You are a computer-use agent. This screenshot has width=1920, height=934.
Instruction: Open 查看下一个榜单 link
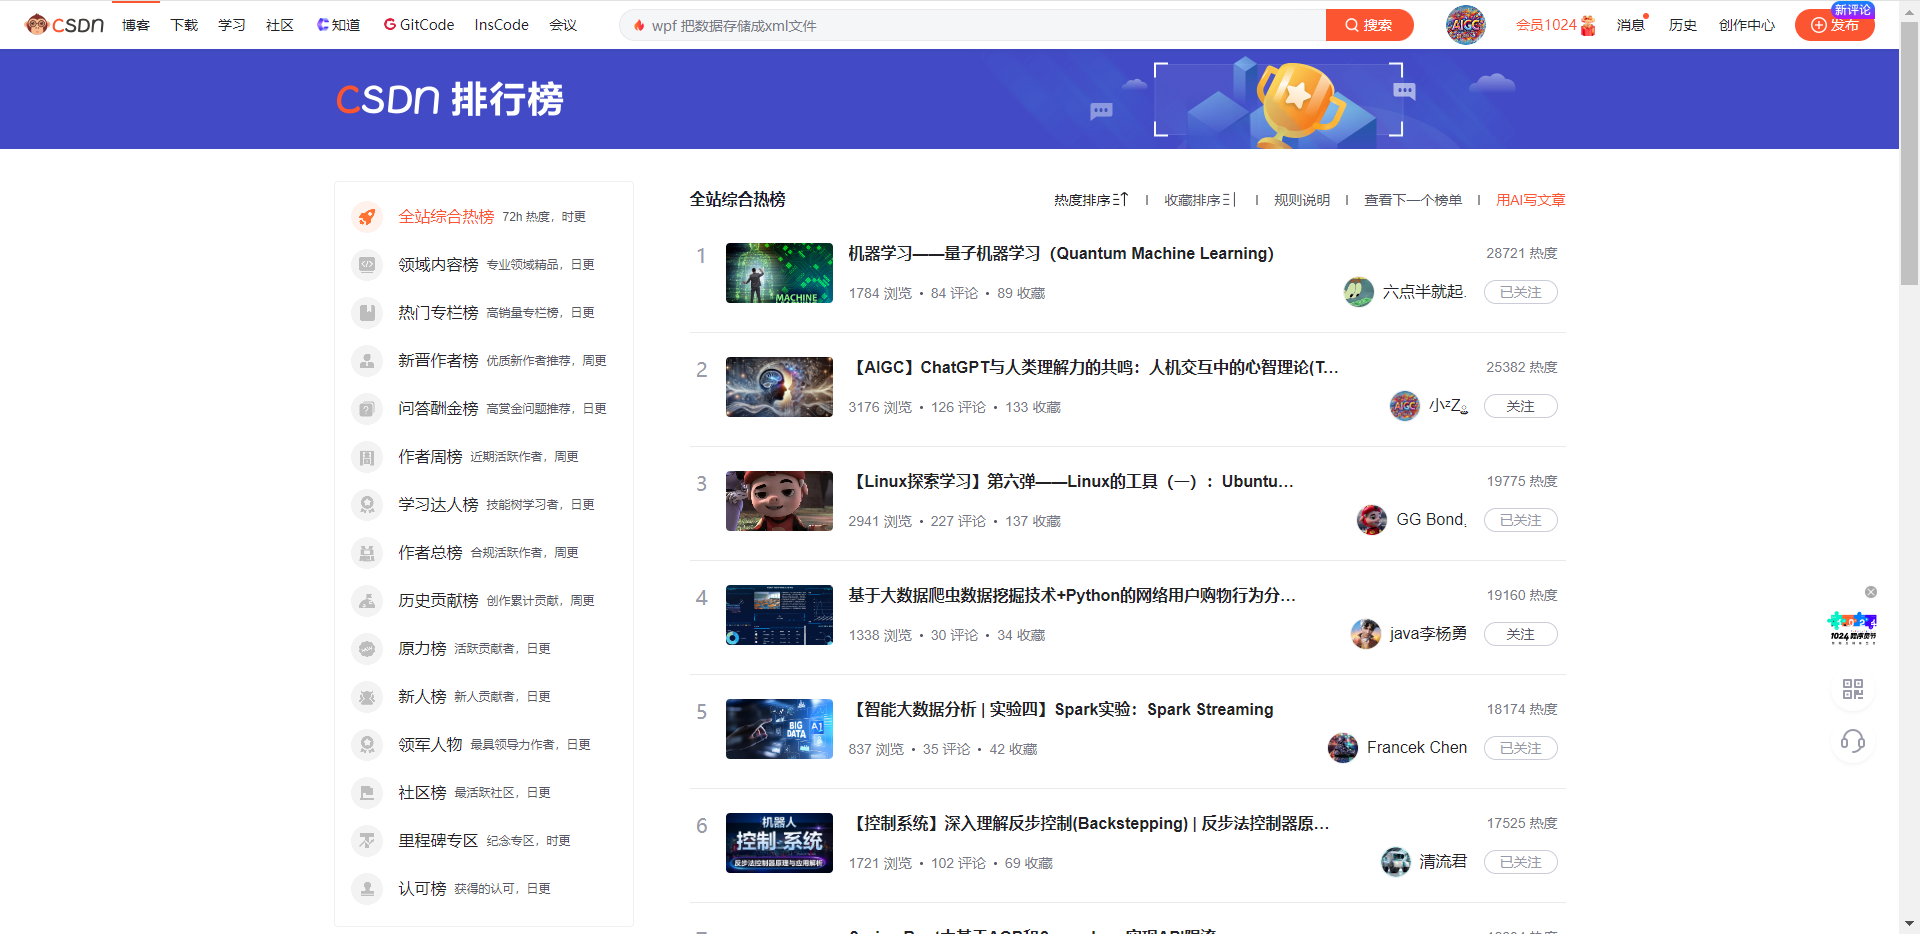pyautogui.click(x=1412, y=200)
